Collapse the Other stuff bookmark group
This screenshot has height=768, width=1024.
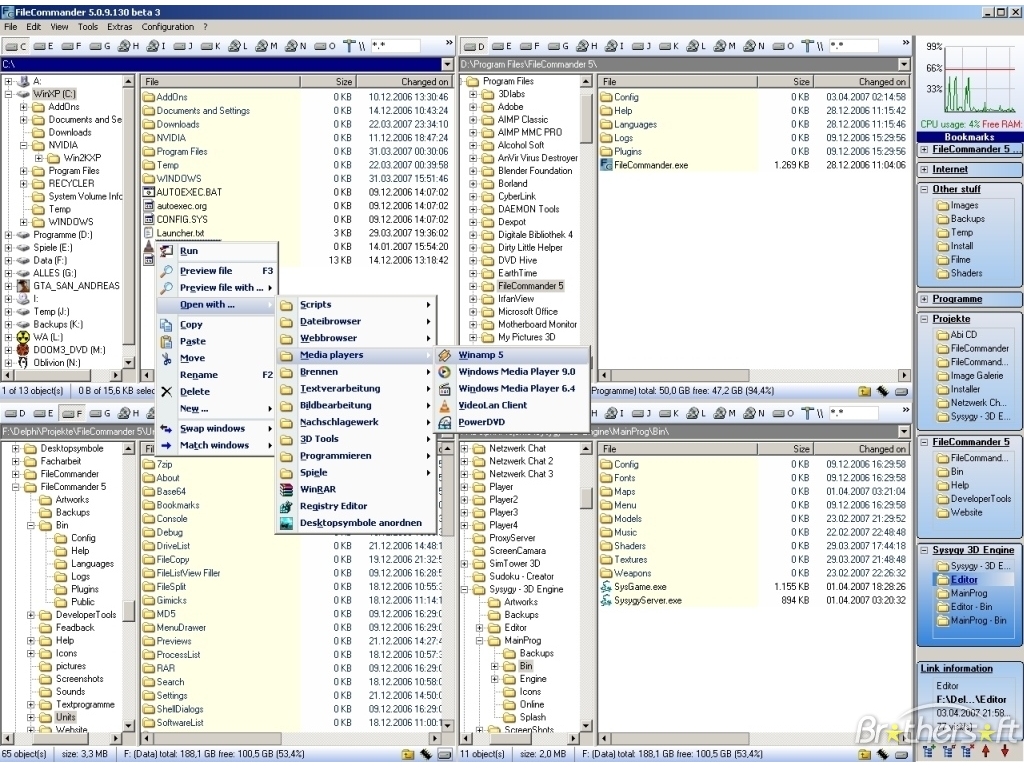pyautogui.click(x=924, y=189)
